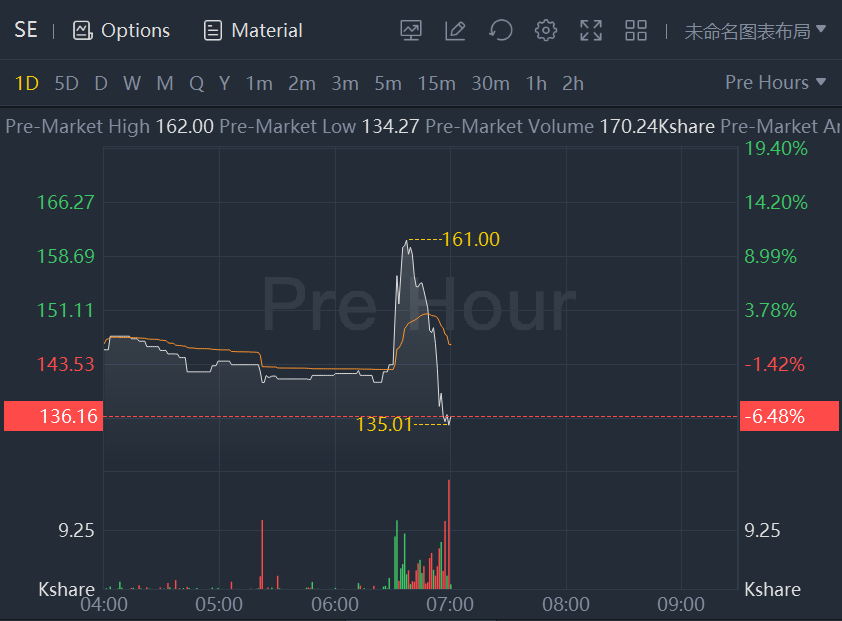Select the 15m interval
Screen dimensions: 842x621
pos(437,83)
